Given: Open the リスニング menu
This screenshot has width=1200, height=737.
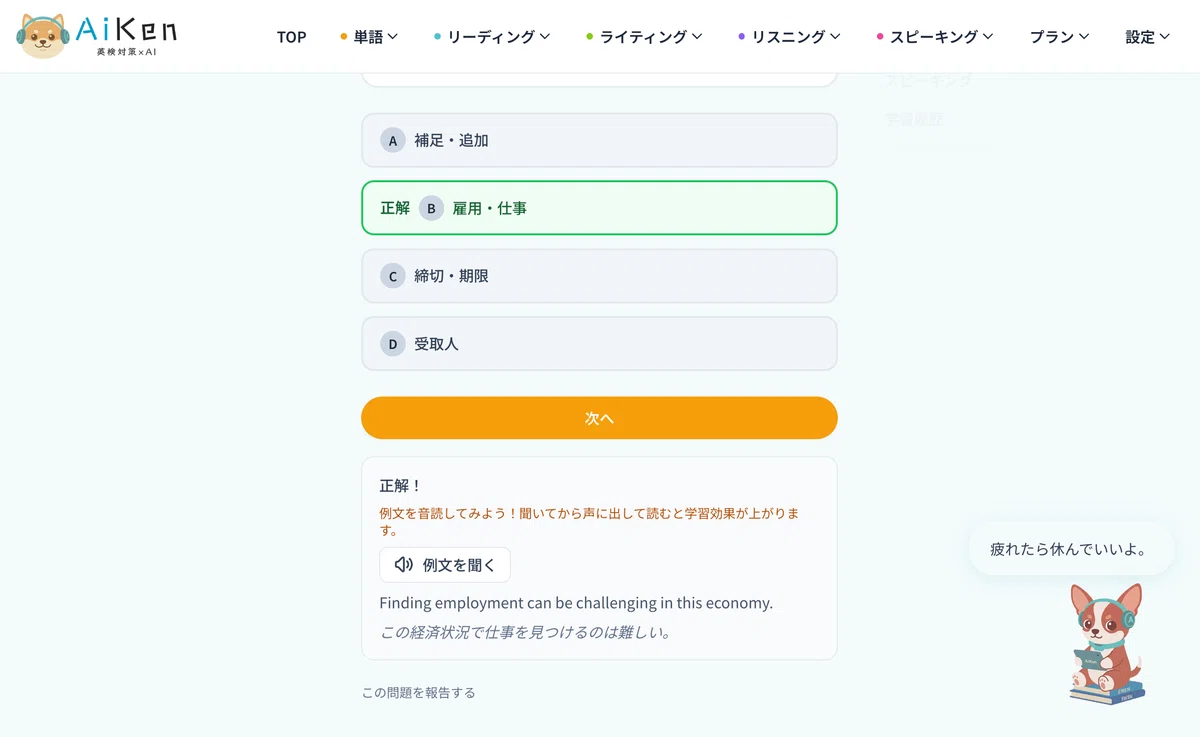Looking at the screenshot, I should click(x=789, y=36).
